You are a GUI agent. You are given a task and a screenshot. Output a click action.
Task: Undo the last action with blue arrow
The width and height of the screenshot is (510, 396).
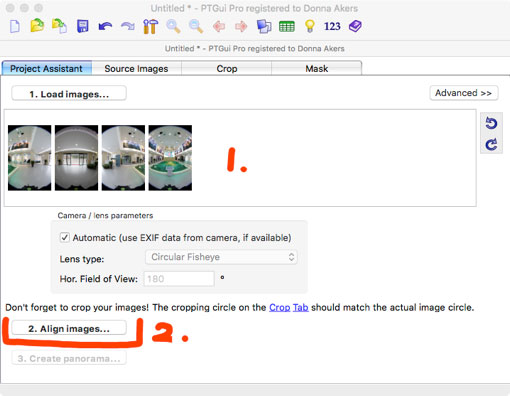coord(105,26)
